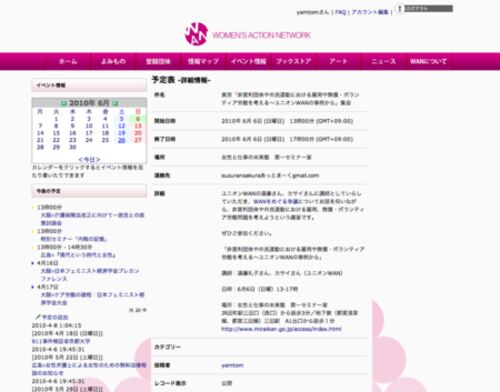Open the 広島 女性弁護士 free consultation link
The width and height of the screenshot is (500, 392).
(x=89, y=369)
